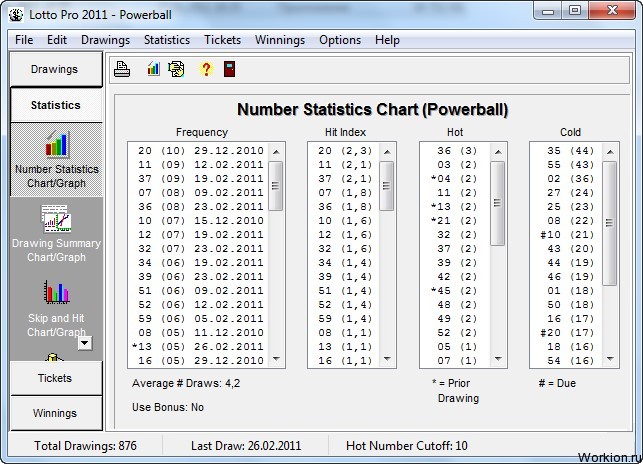Click Hit Index list scroll-up arrow
The height and width of the screenshot is (464, 643).
[387, 152]
